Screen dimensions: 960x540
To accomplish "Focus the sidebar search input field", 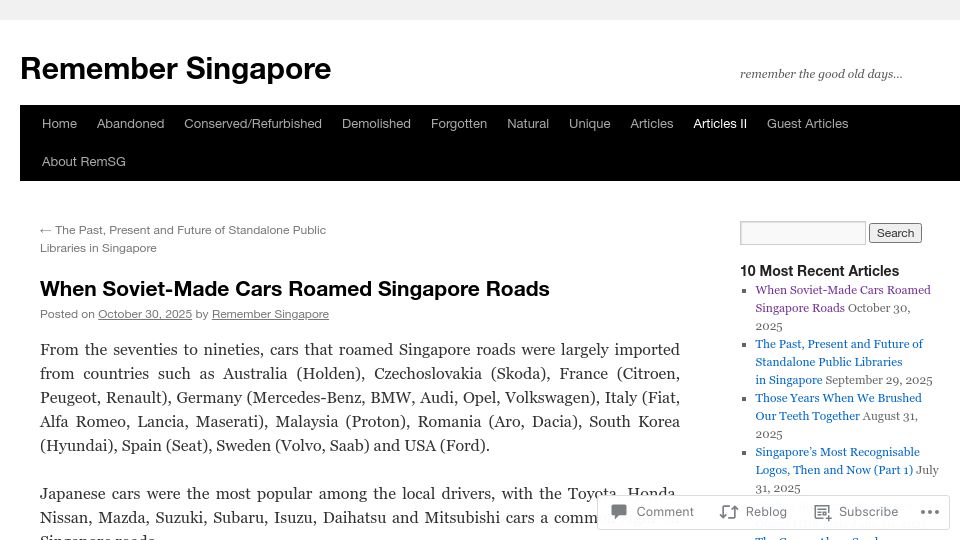I will point(803,233).
